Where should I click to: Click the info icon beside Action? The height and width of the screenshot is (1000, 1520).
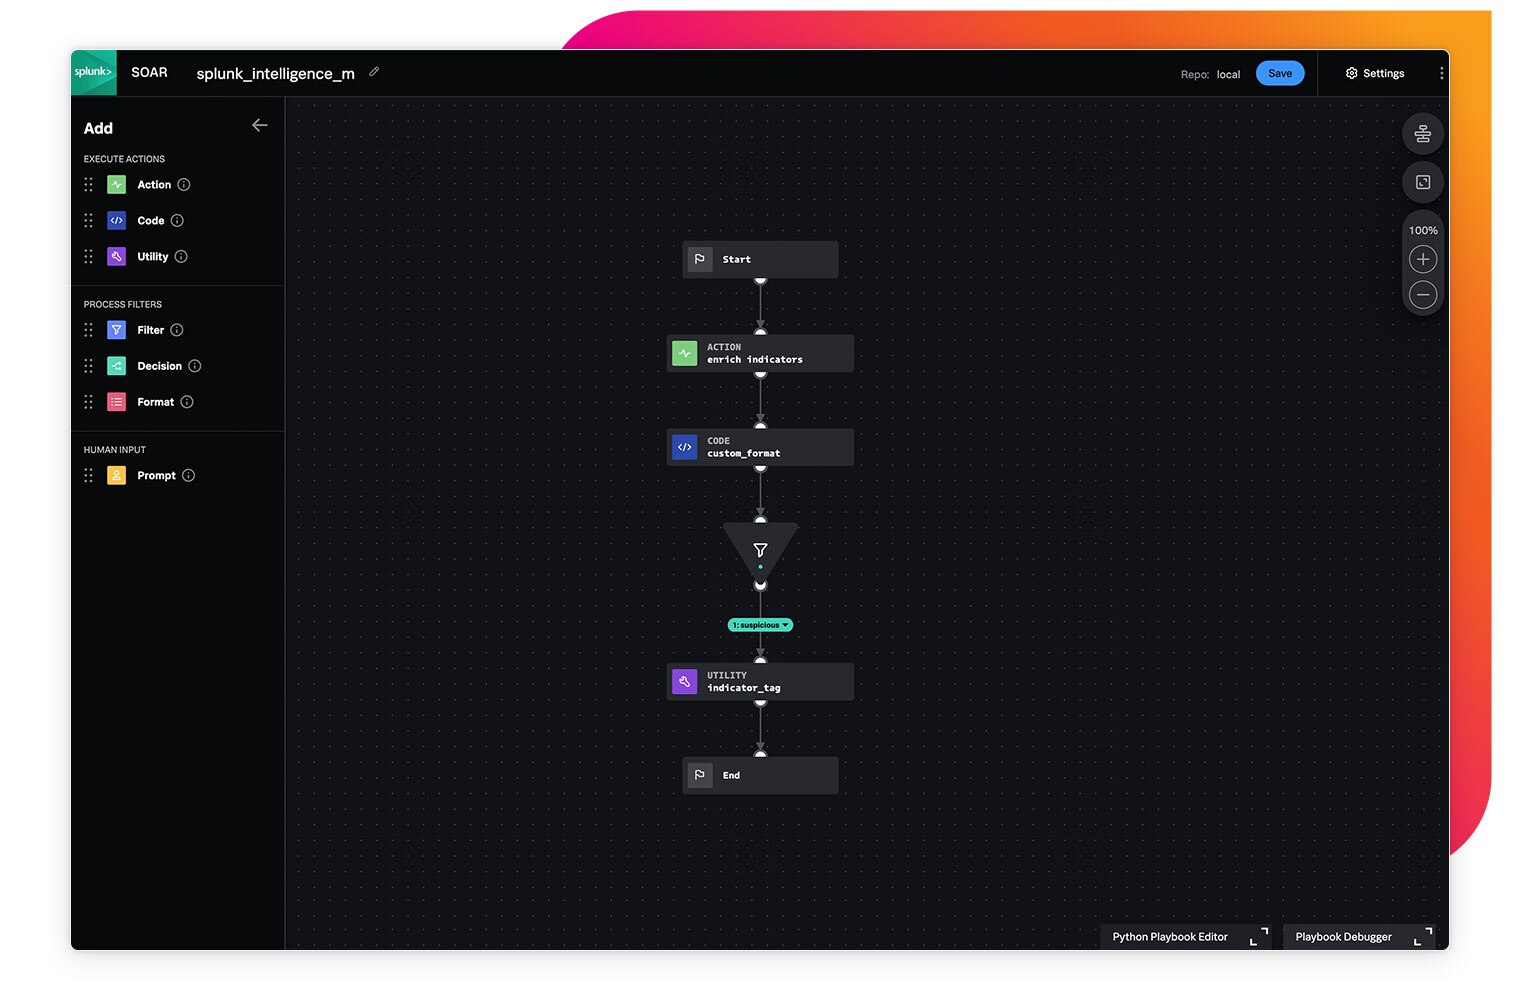[x=186, y=184]
